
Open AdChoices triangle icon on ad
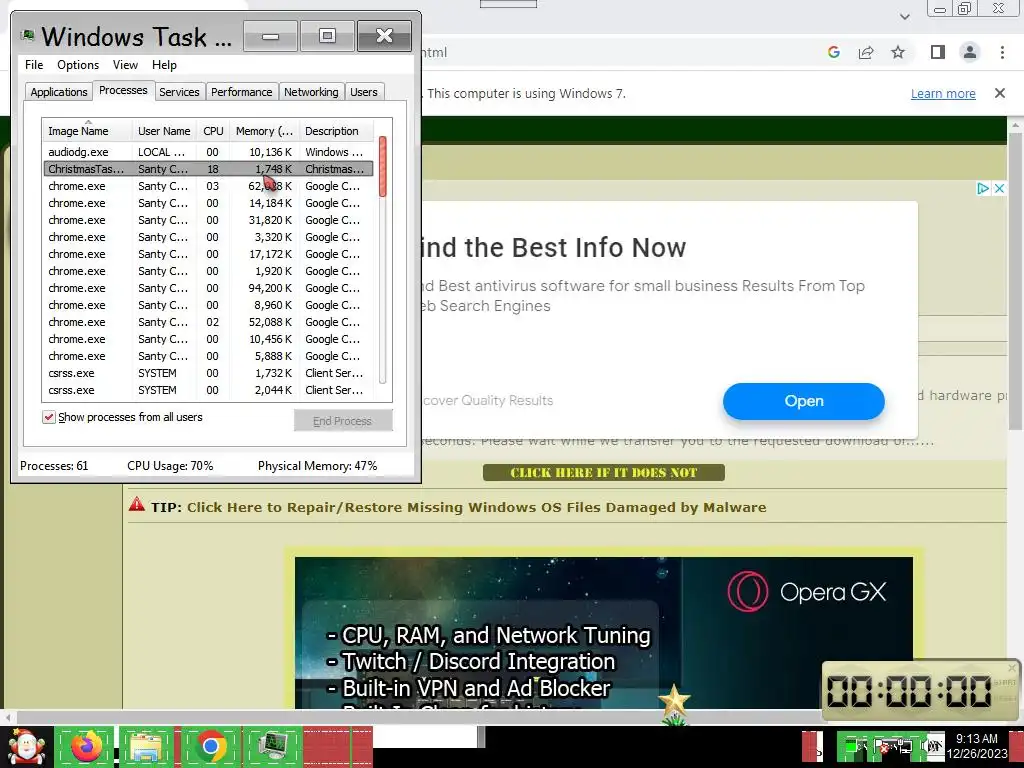[983, 189]
